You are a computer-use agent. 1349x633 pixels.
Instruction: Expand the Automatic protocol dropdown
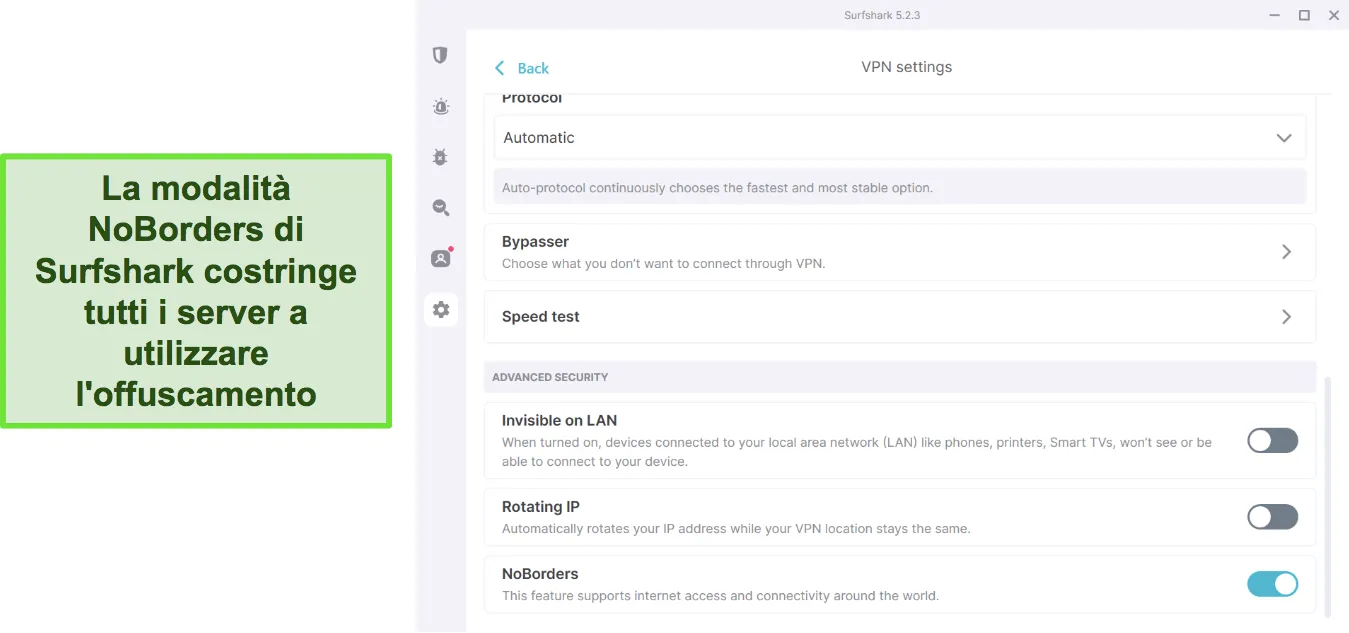[899, 138]
